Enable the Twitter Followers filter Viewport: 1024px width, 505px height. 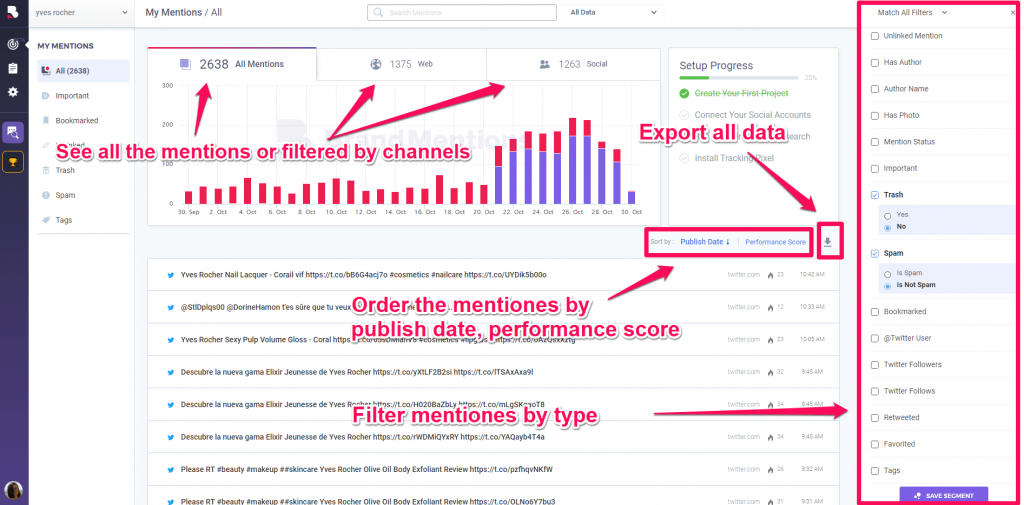click(x=875, y=365)
